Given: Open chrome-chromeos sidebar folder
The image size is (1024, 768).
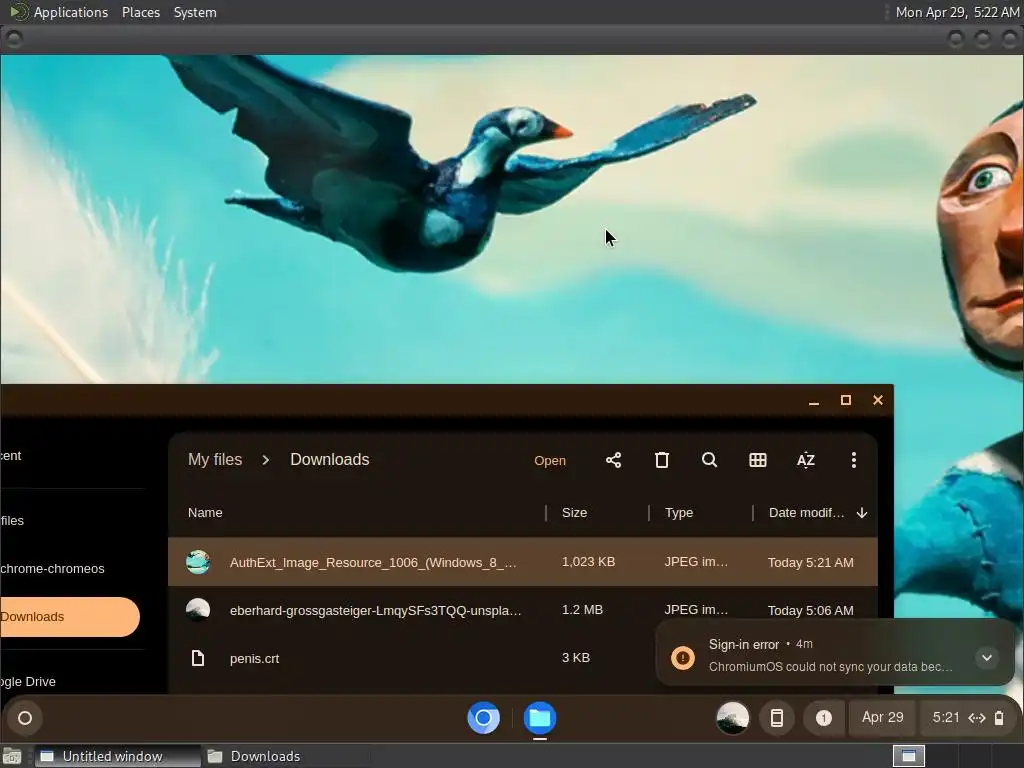Looking at the screenshot, I should pos(52,568).
